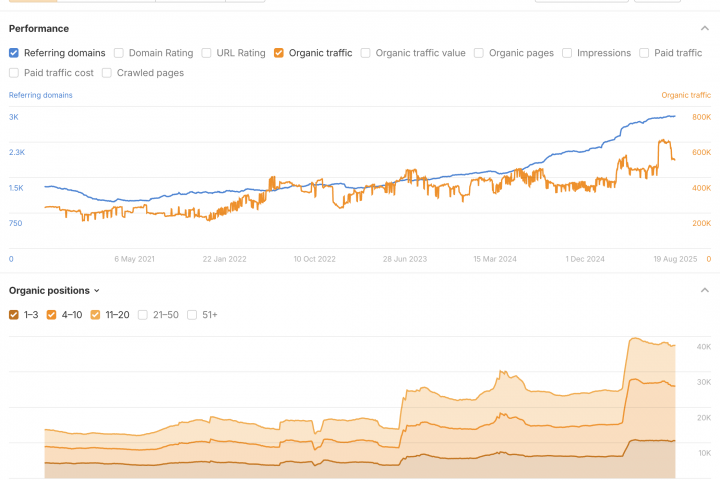
Task: Enable the 21–50 positions checkbox
Action: (143, 315)
